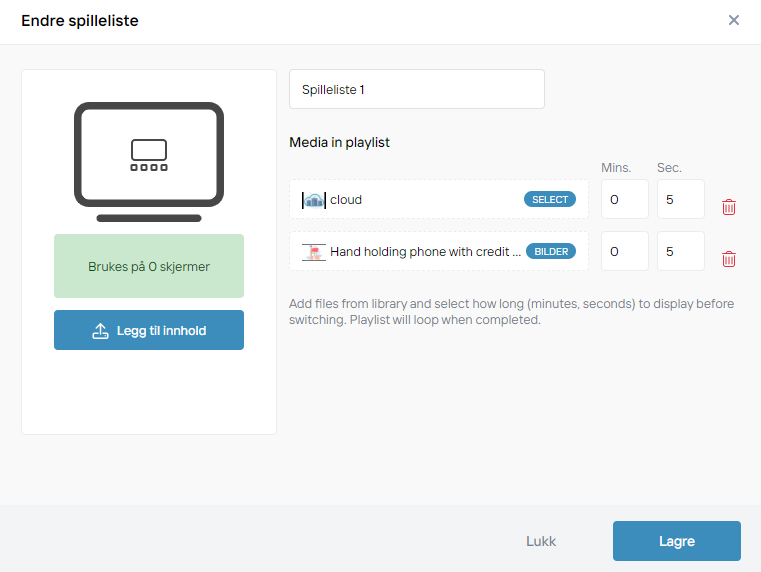
Task: Select the Hand holding phone with credit row
Action: 439,251
